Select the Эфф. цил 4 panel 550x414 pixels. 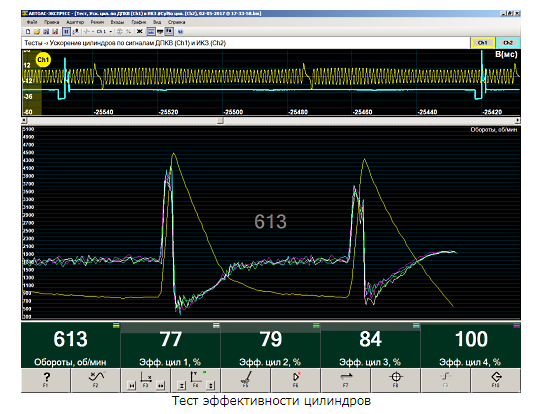(x=471, y=345)
